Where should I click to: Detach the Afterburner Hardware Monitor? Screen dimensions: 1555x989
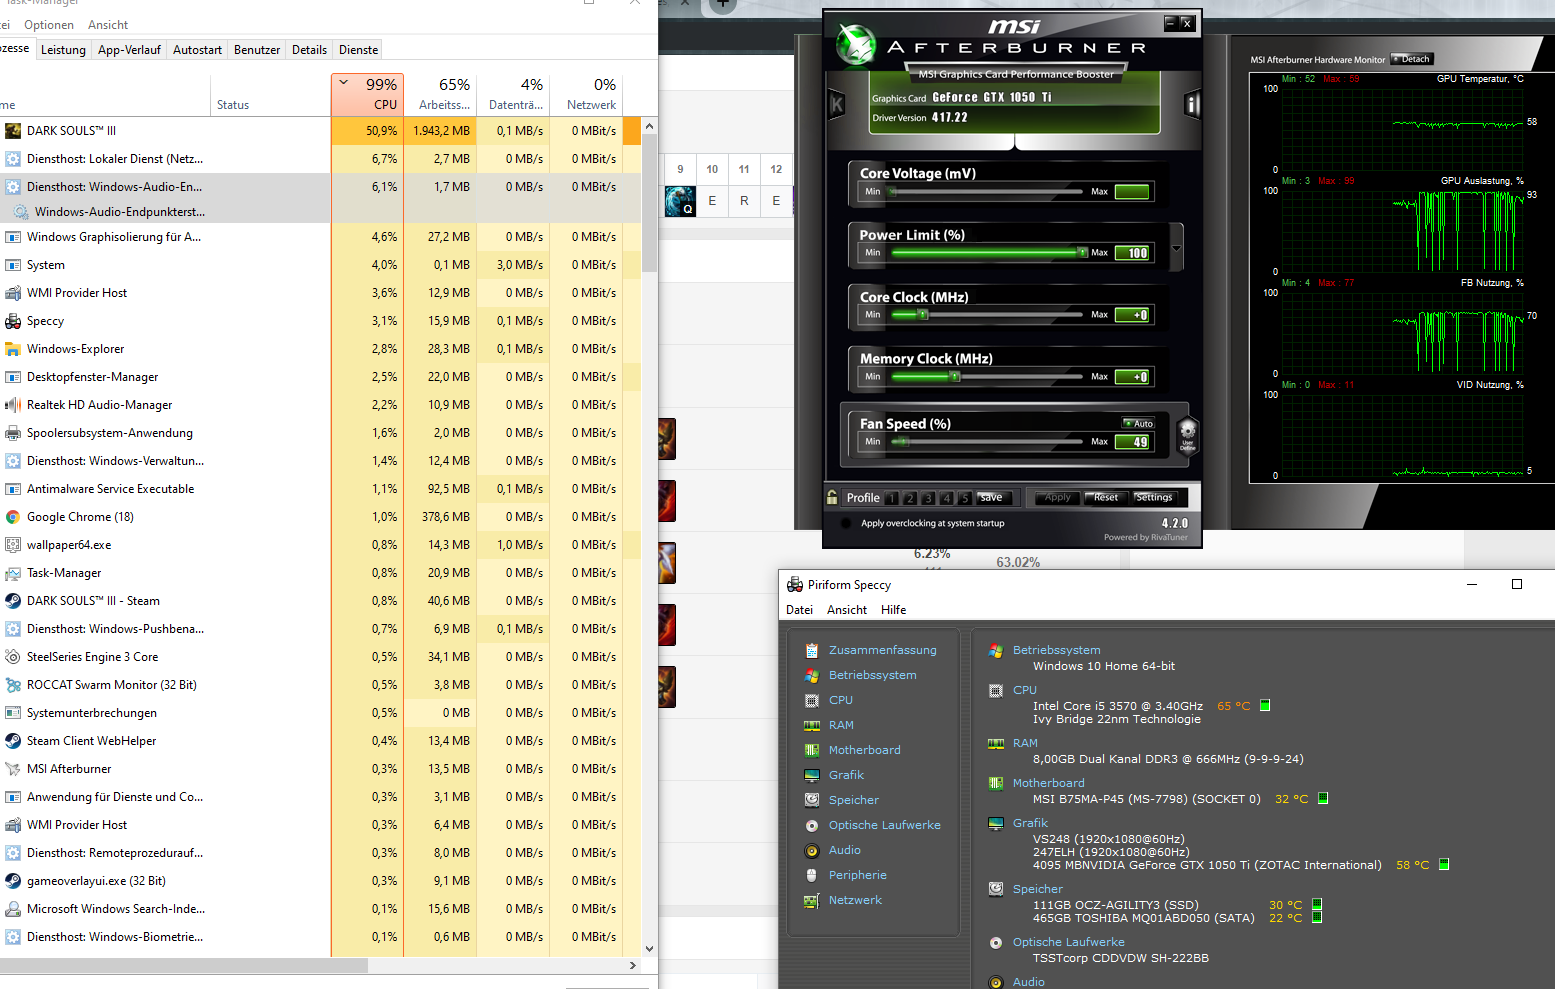(1411, 59)
